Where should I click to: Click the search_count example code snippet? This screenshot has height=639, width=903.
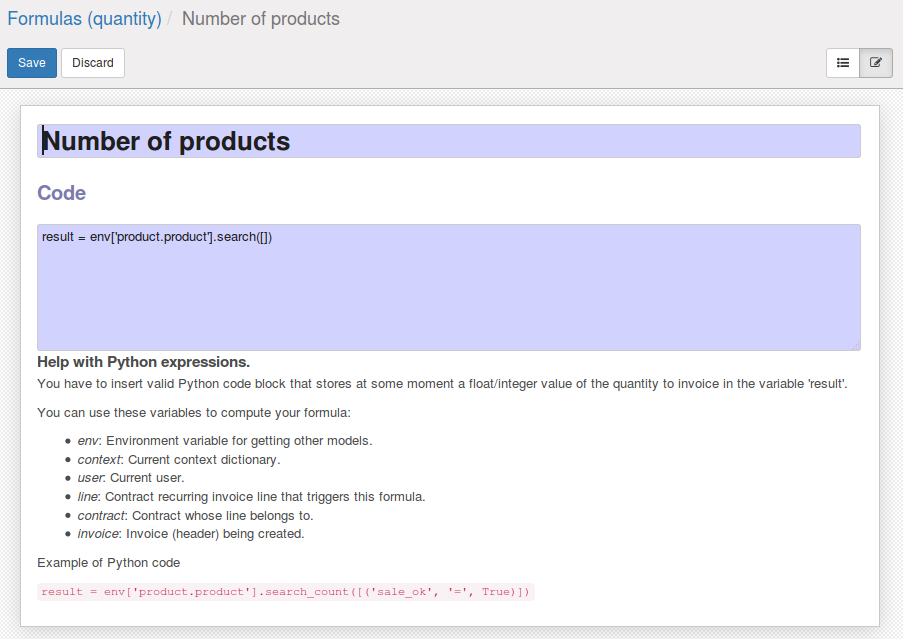[x=286, y=592]
